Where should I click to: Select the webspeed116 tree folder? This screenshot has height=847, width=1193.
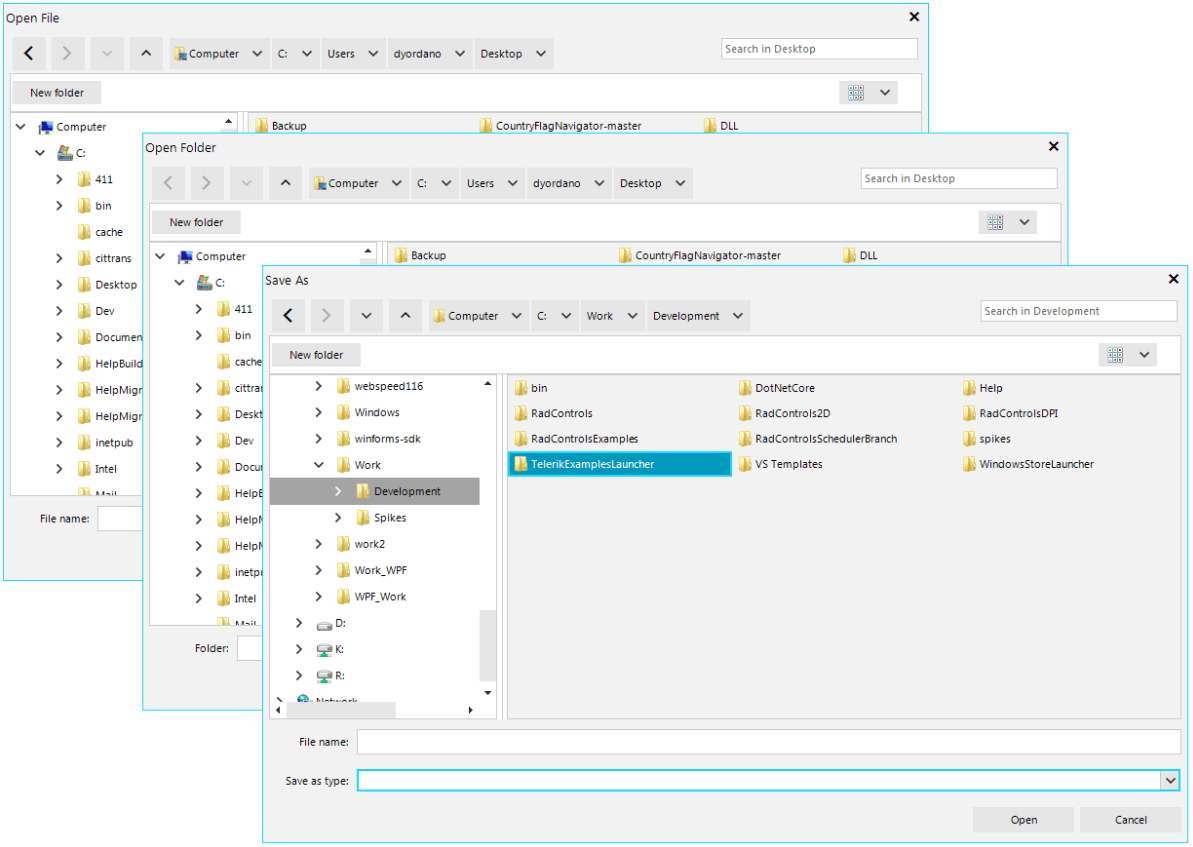388,386
